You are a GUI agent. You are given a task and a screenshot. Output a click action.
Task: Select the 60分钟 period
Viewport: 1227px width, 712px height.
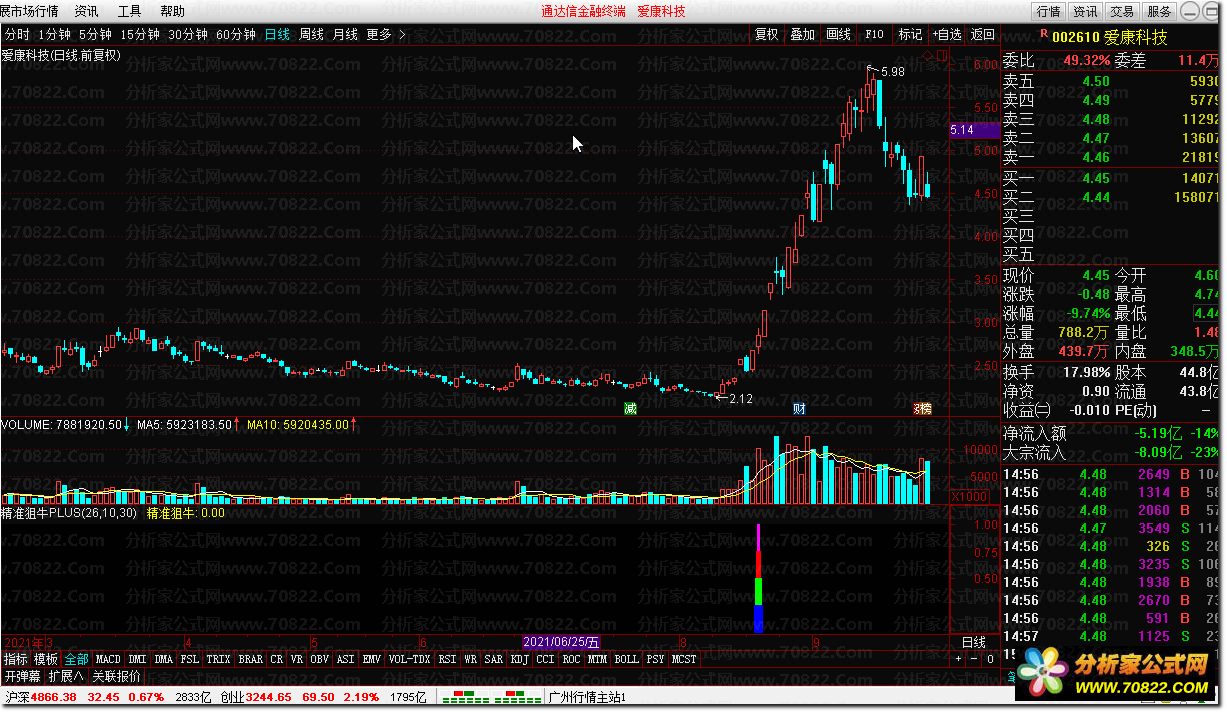[x=236, y=34]
